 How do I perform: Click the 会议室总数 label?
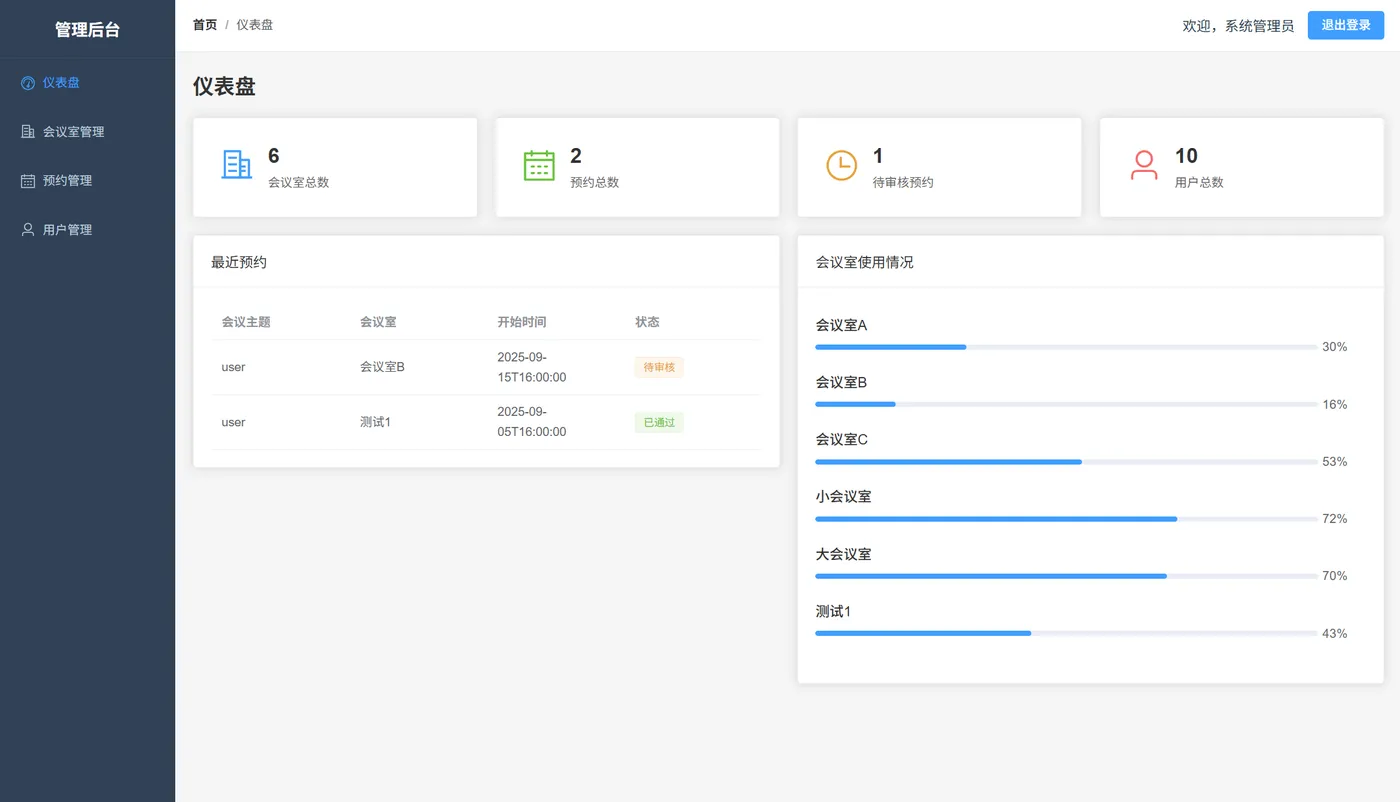(298, 183)
